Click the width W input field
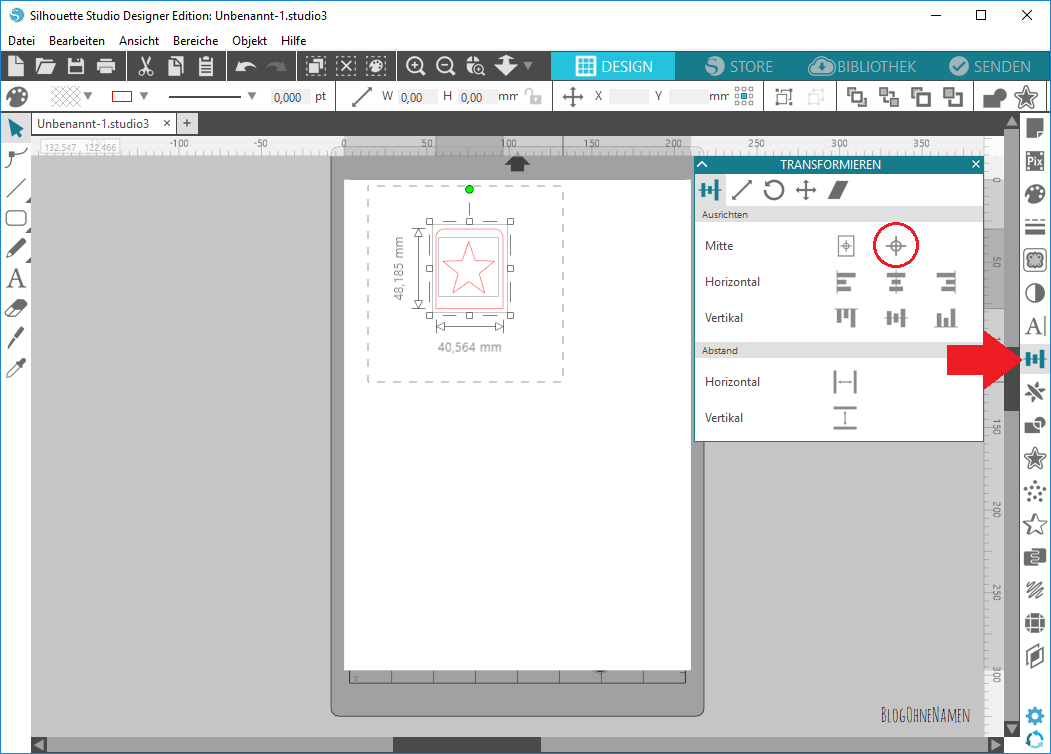Image resolution: width=1051 pixels, height=754 pixels. point(417,97)
